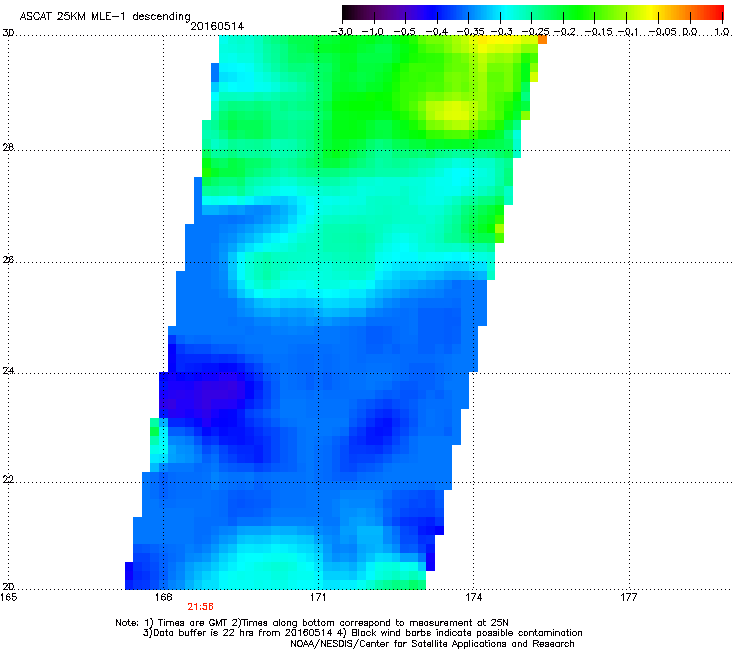Select note "Black wind barbs indicate possible contamination"
740x650 pixels.
click(x=467, y=633)
